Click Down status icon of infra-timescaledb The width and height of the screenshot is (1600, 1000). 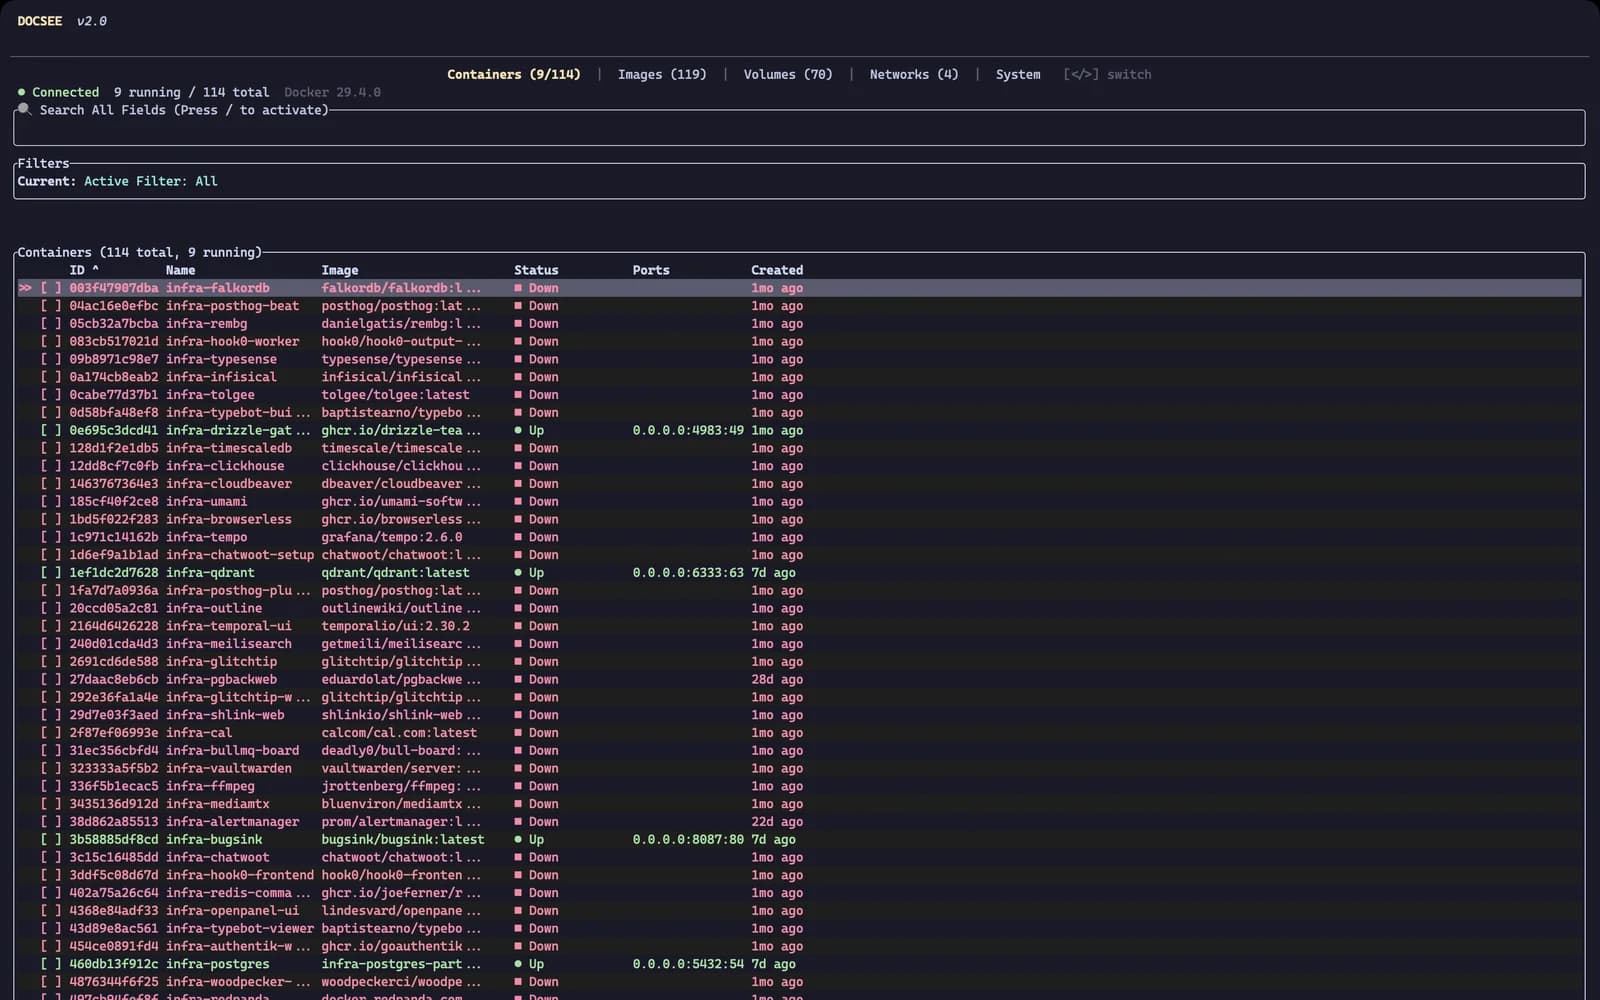pos(518,448)
